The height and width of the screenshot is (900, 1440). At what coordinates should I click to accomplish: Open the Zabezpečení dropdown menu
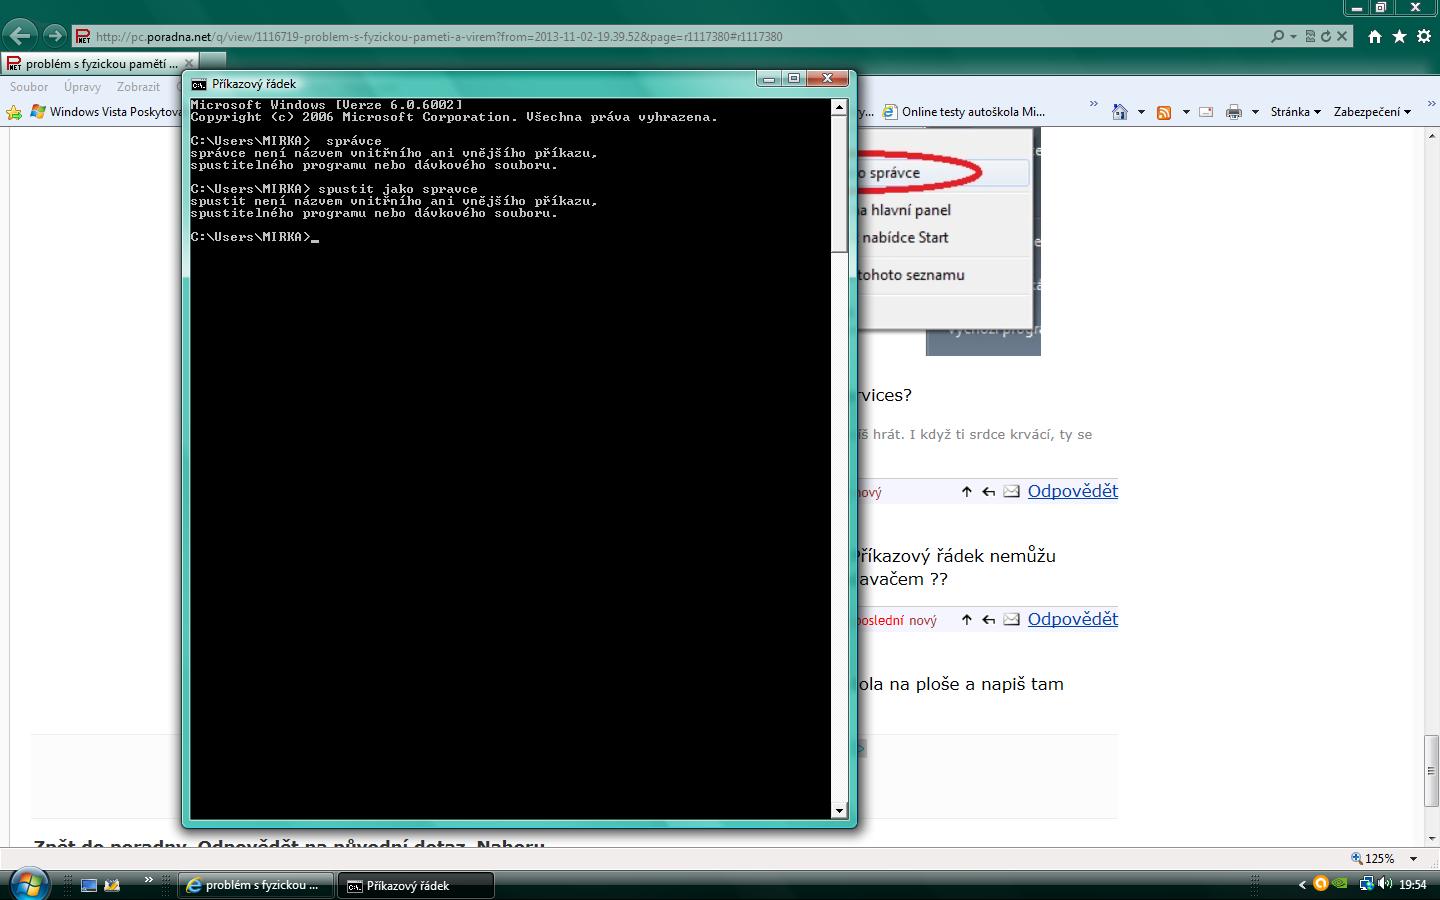[1372, 112]
